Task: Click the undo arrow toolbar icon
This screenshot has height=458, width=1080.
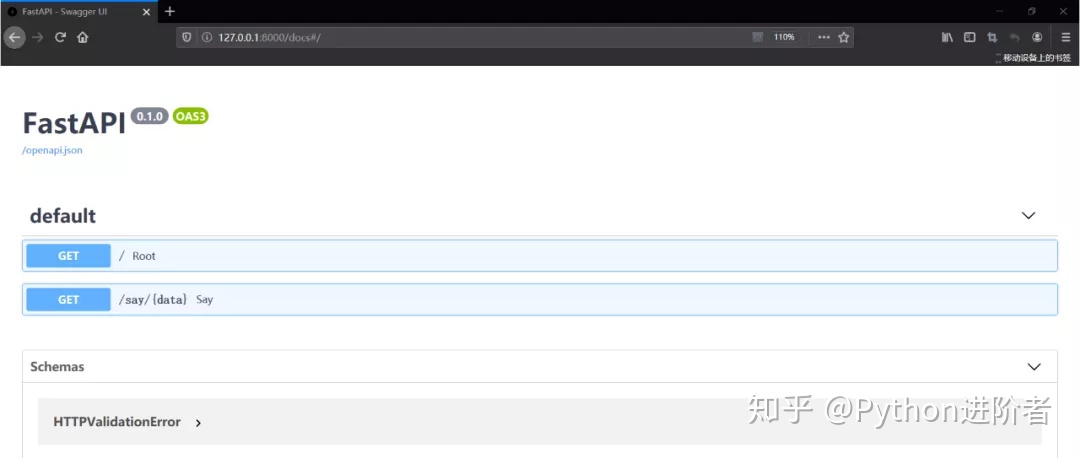Action: coord(1015,37)
